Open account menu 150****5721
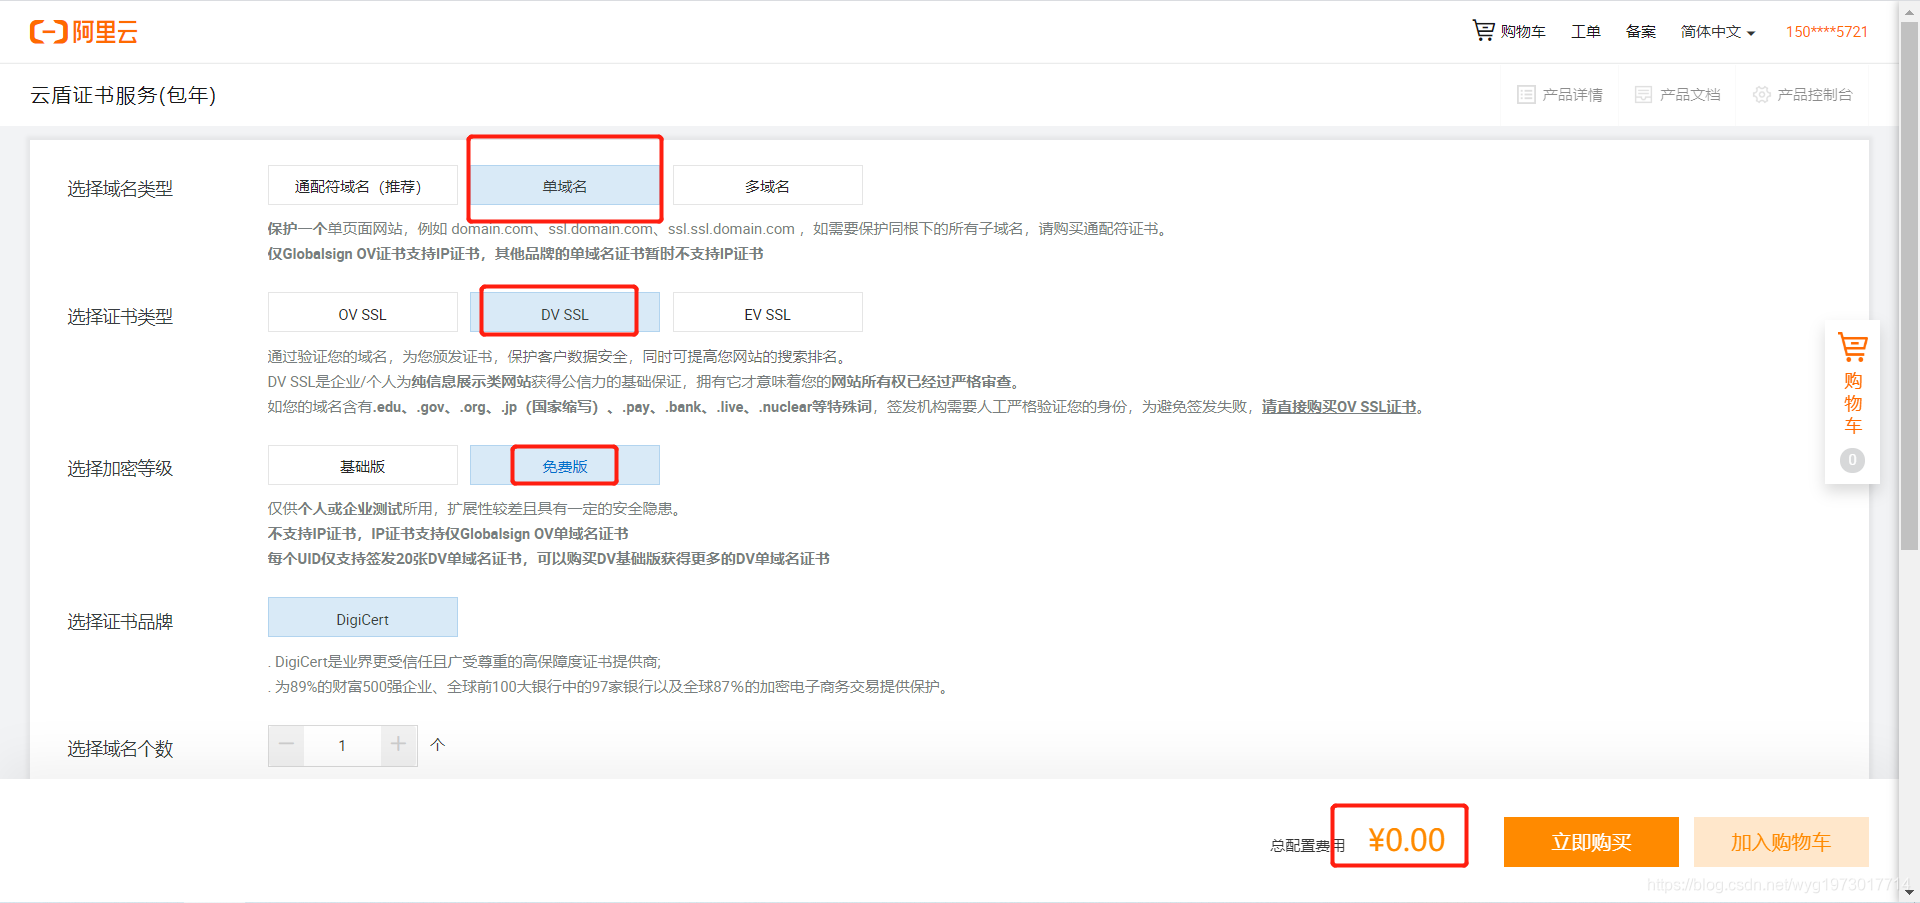The image size is (1920, 903). [1827, 32]
